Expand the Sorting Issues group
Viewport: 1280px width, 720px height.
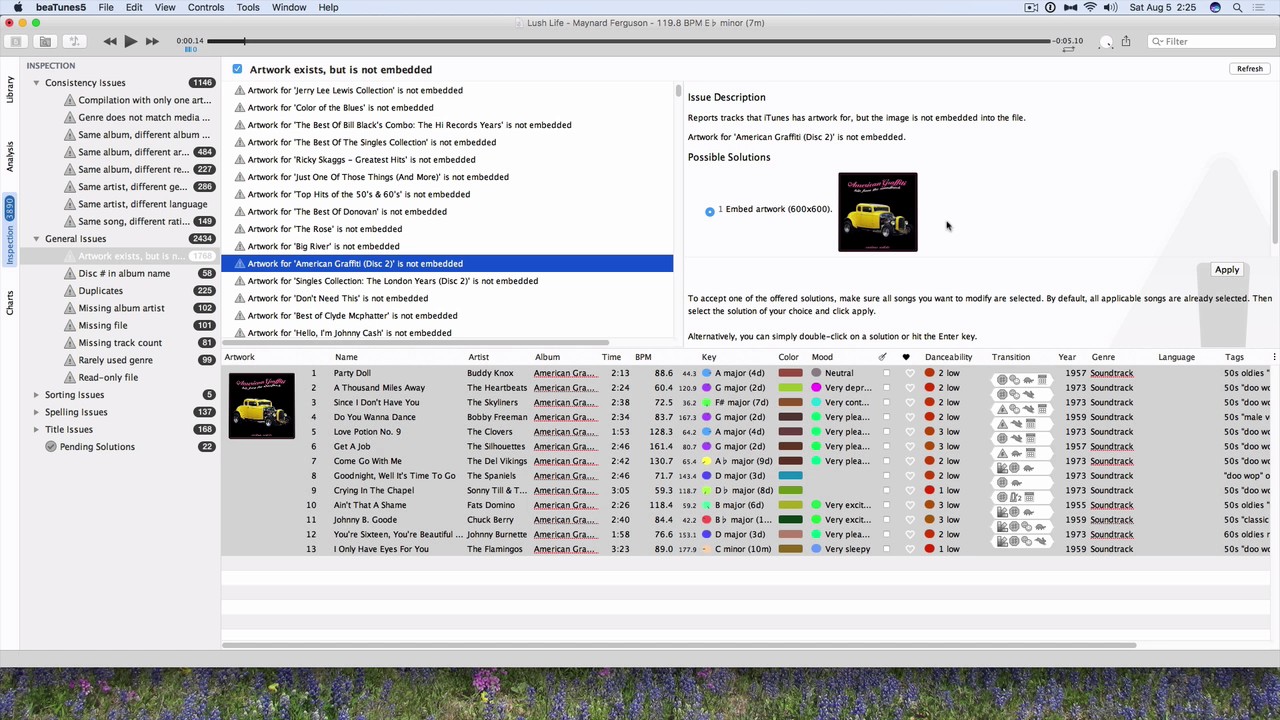(x=36, y=395)
